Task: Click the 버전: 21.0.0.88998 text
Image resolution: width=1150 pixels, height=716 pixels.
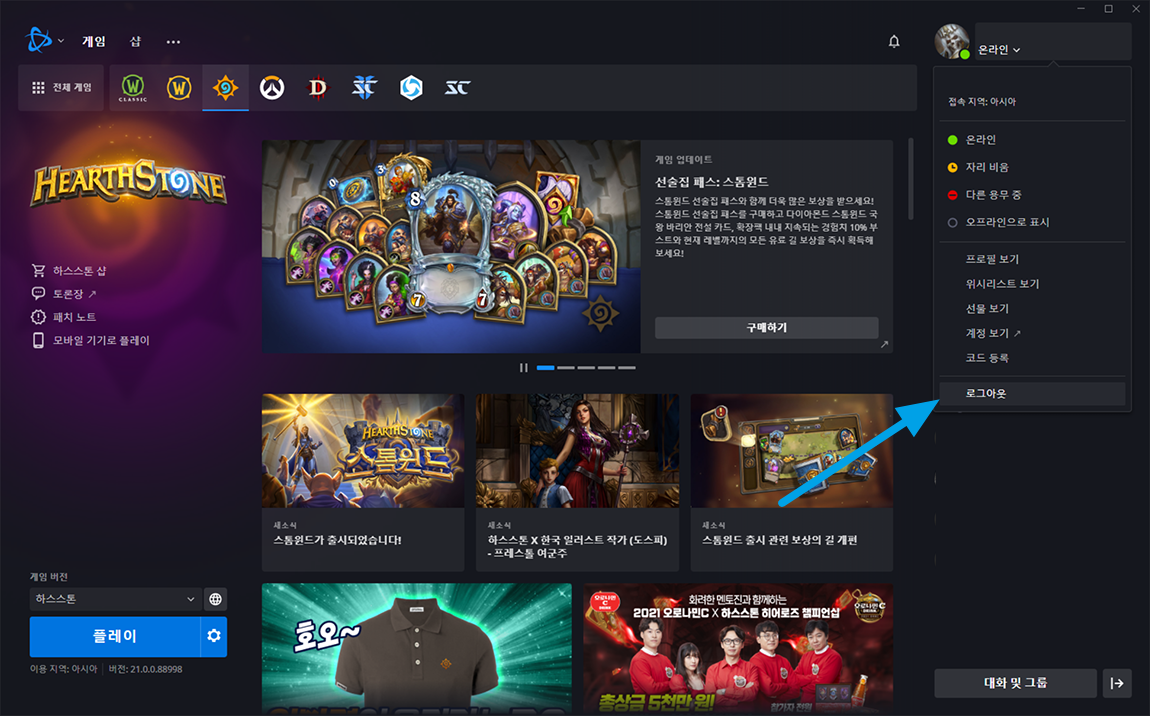Action: point(146,669)
